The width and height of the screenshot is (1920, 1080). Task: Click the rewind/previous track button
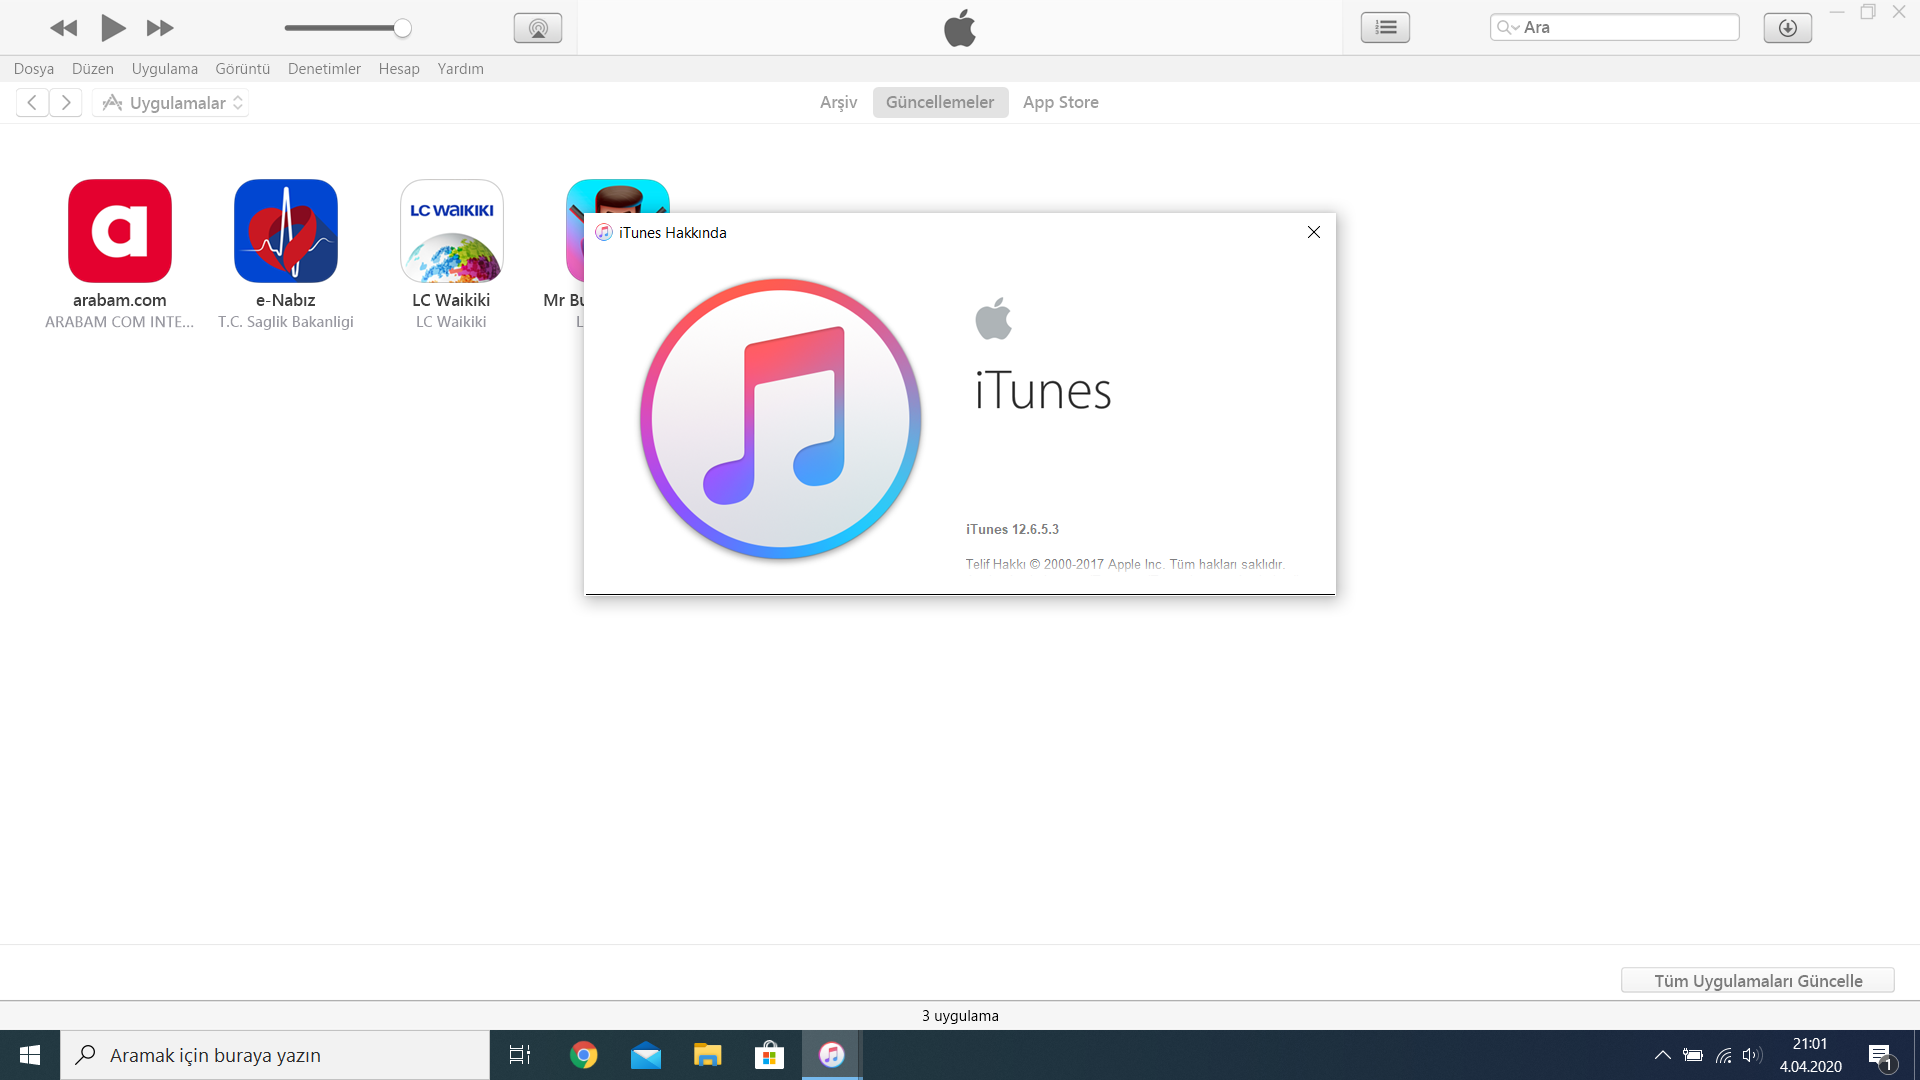coord(64,28)
